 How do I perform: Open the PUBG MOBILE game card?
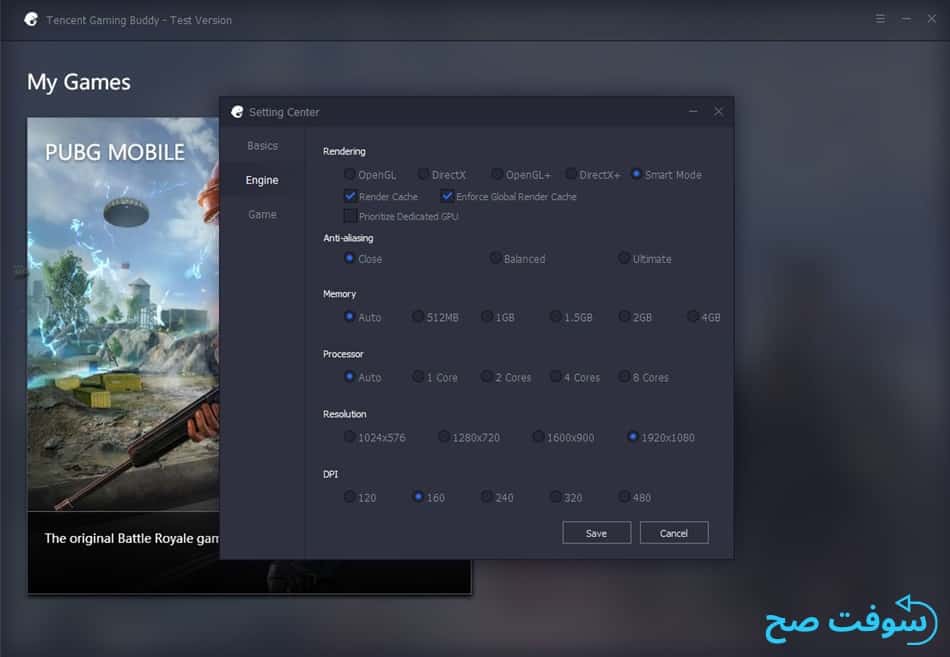coord(123,355)
